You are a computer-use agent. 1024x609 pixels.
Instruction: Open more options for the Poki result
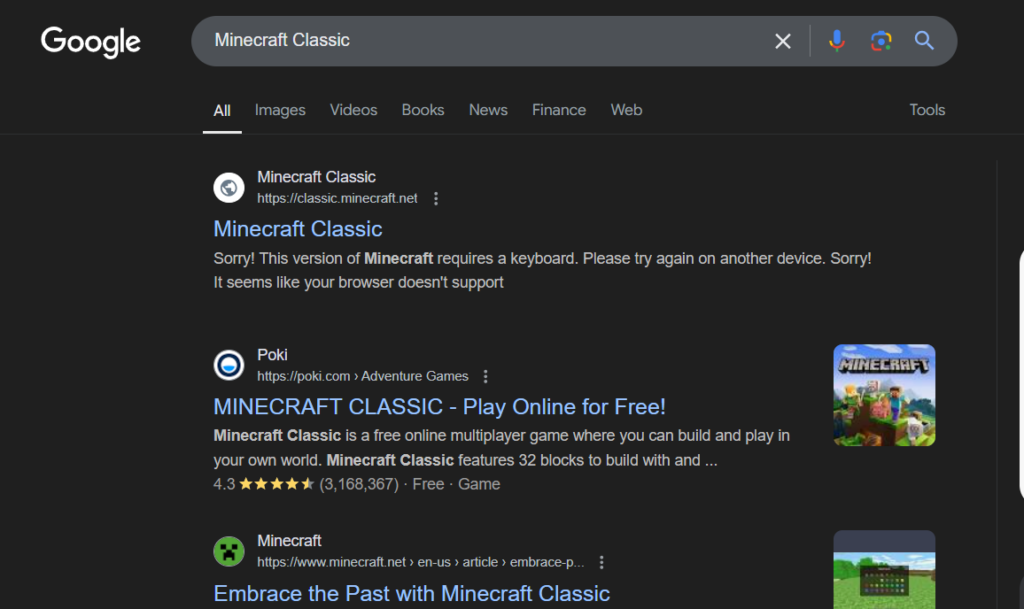click(485, 377)
